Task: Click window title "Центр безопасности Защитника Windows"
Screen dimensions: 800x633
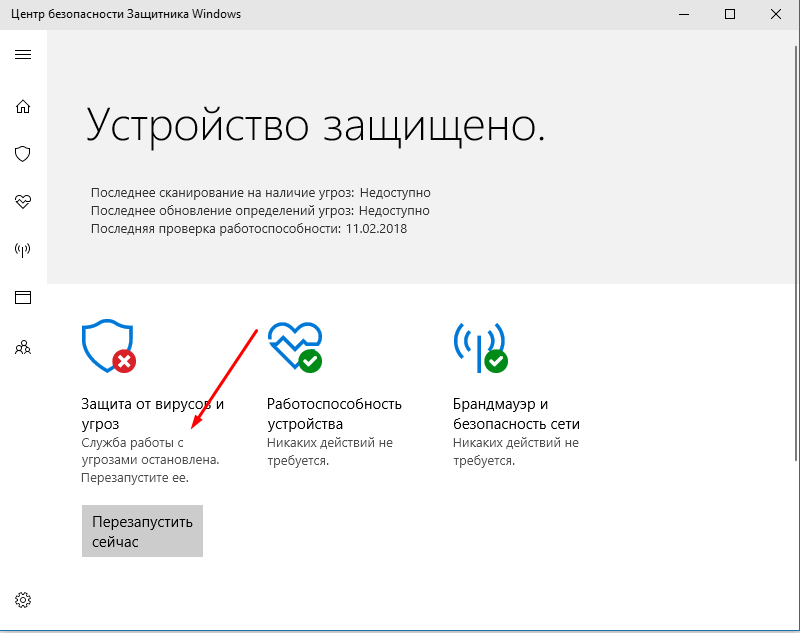Action: 126,14
